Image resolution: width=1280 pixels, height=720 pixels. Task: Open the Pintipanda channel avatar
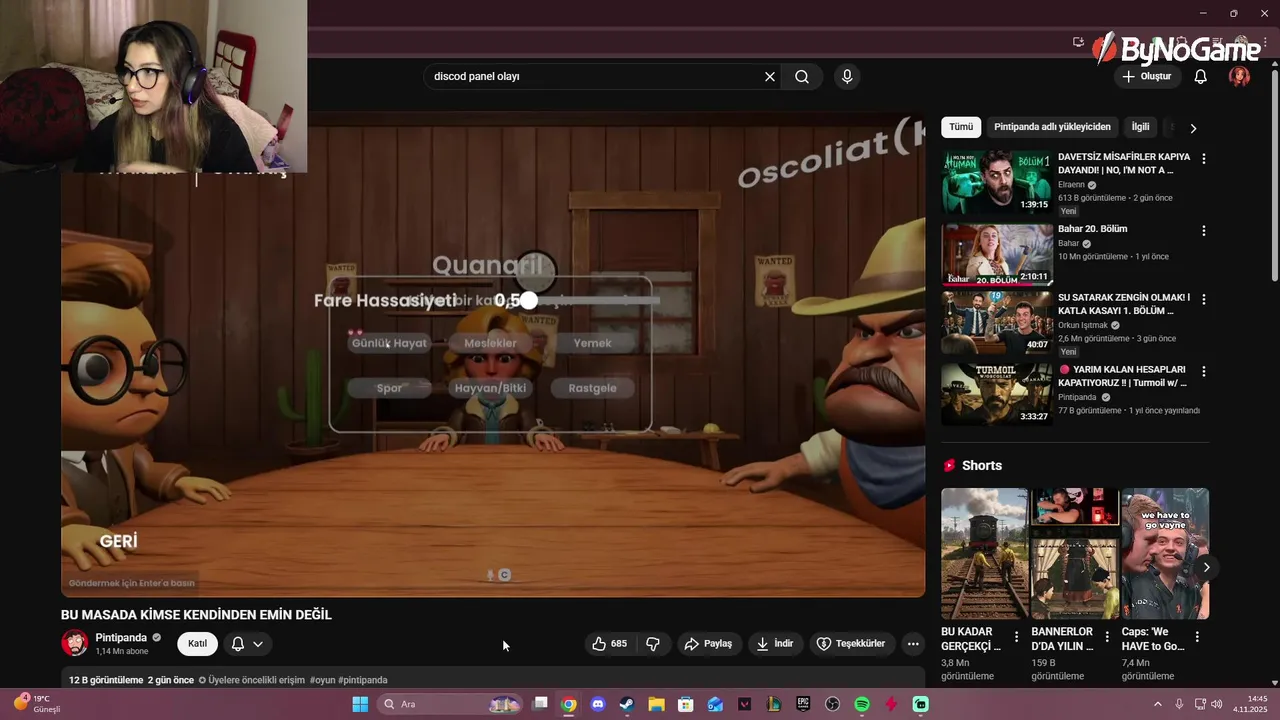tap(75, 644)
